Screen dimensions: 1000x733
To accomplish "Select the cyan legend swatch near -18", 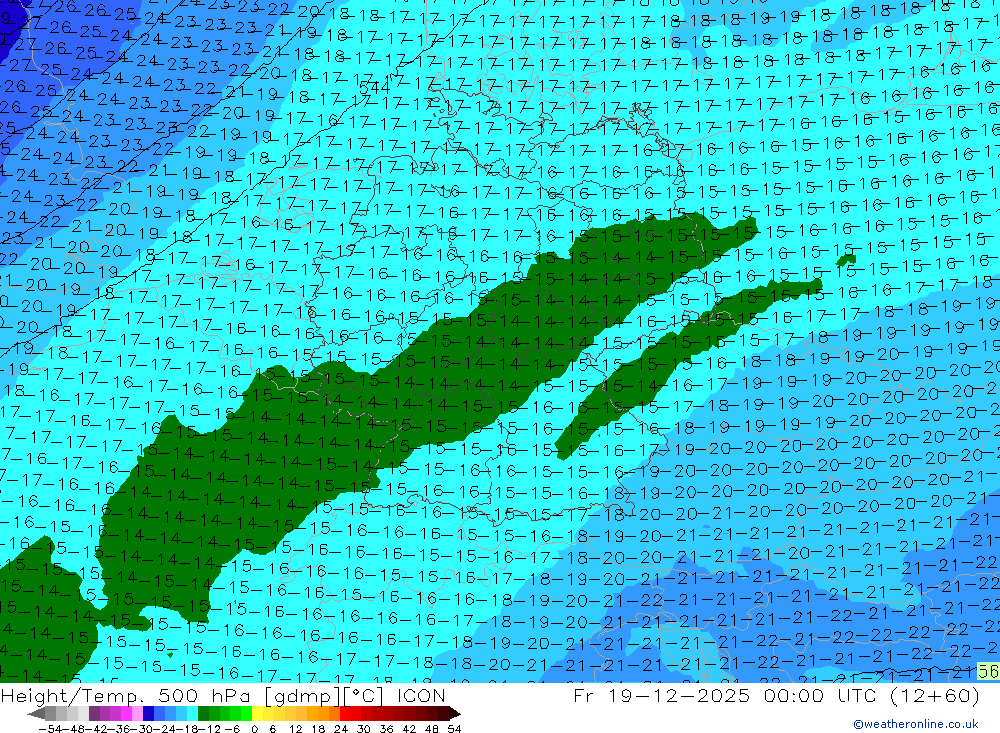I will [x=191, y=713].
